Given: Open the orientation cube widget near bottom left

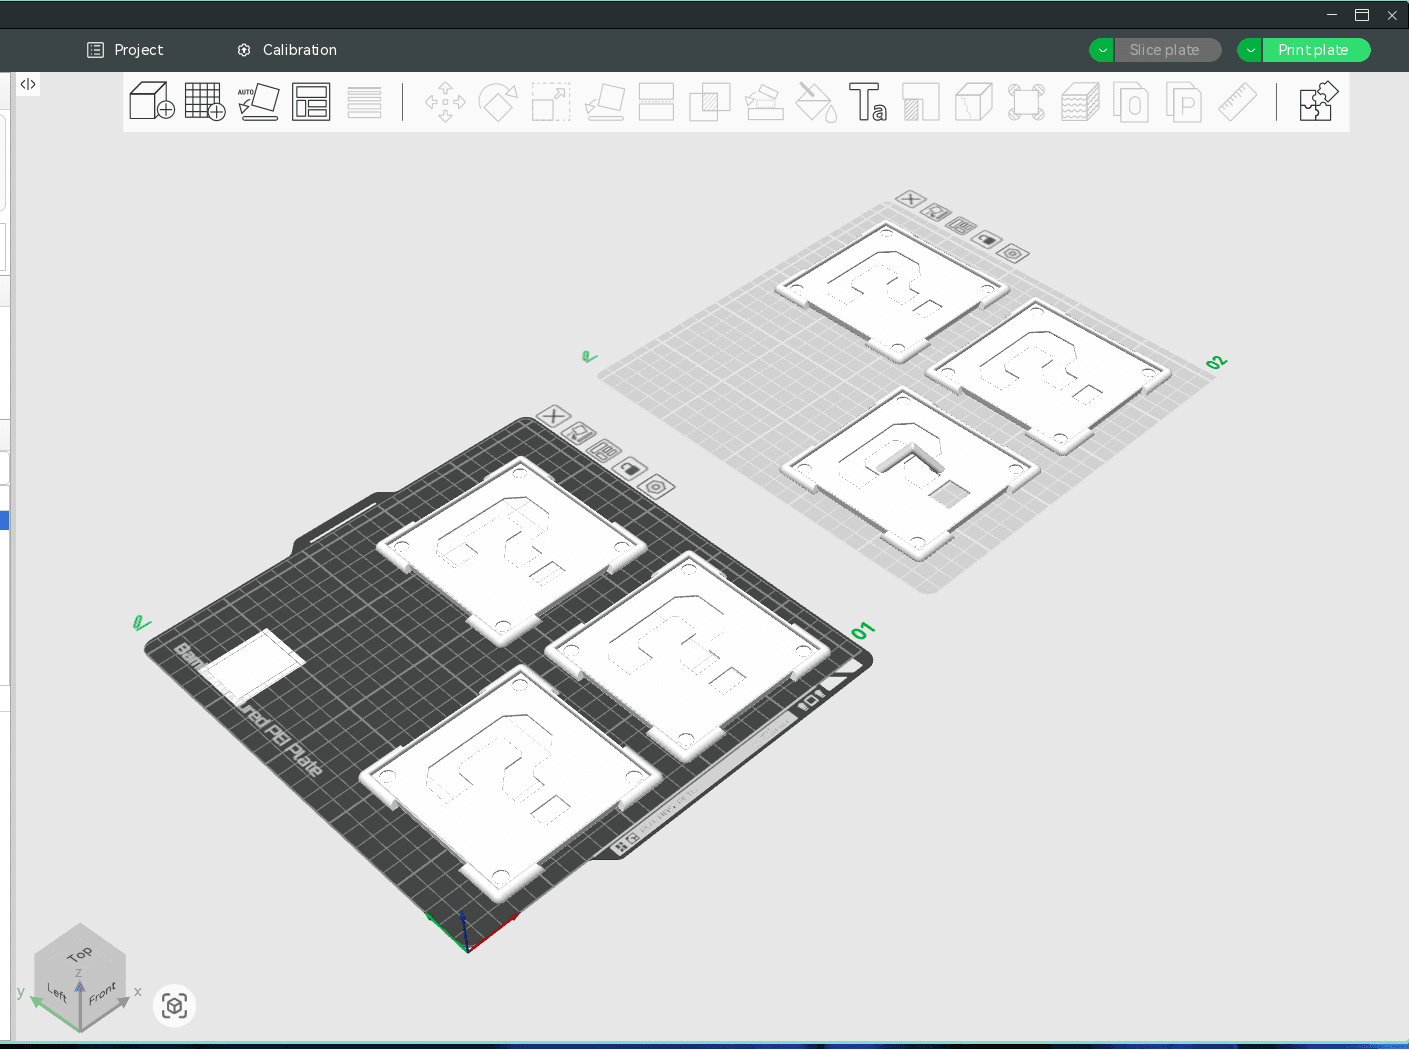Looking at the screenshot, I should (174, 1006).
